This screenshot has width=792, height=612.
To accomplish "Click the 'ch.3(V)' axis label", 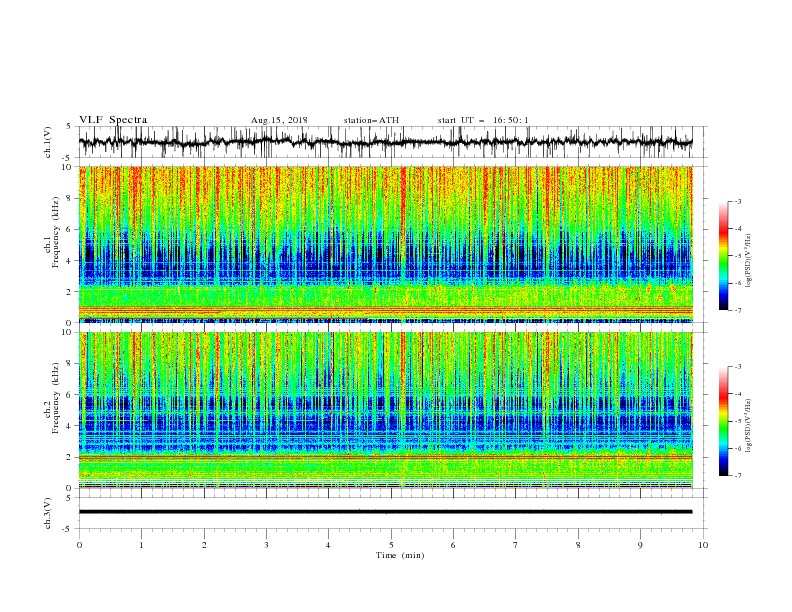I will coord(48,513).
